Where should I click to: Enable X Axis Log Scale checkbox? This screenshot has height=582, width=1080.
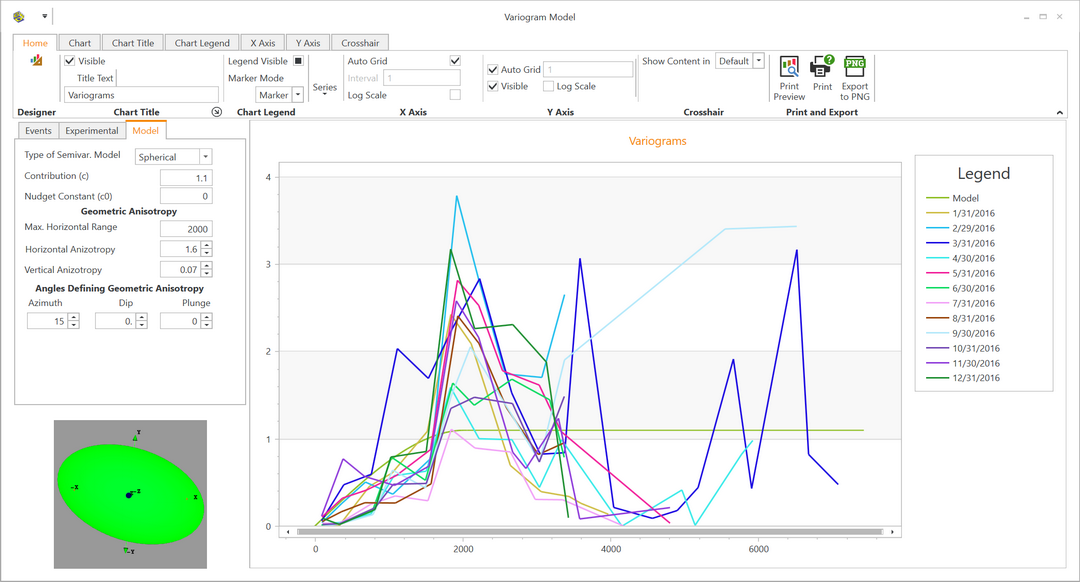coord(455,94)
